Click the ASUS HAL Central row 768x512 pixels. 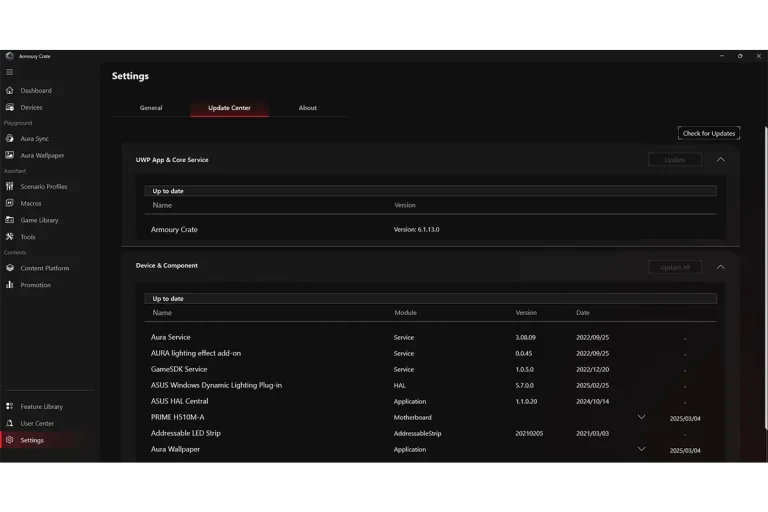[x=179, y=401]
